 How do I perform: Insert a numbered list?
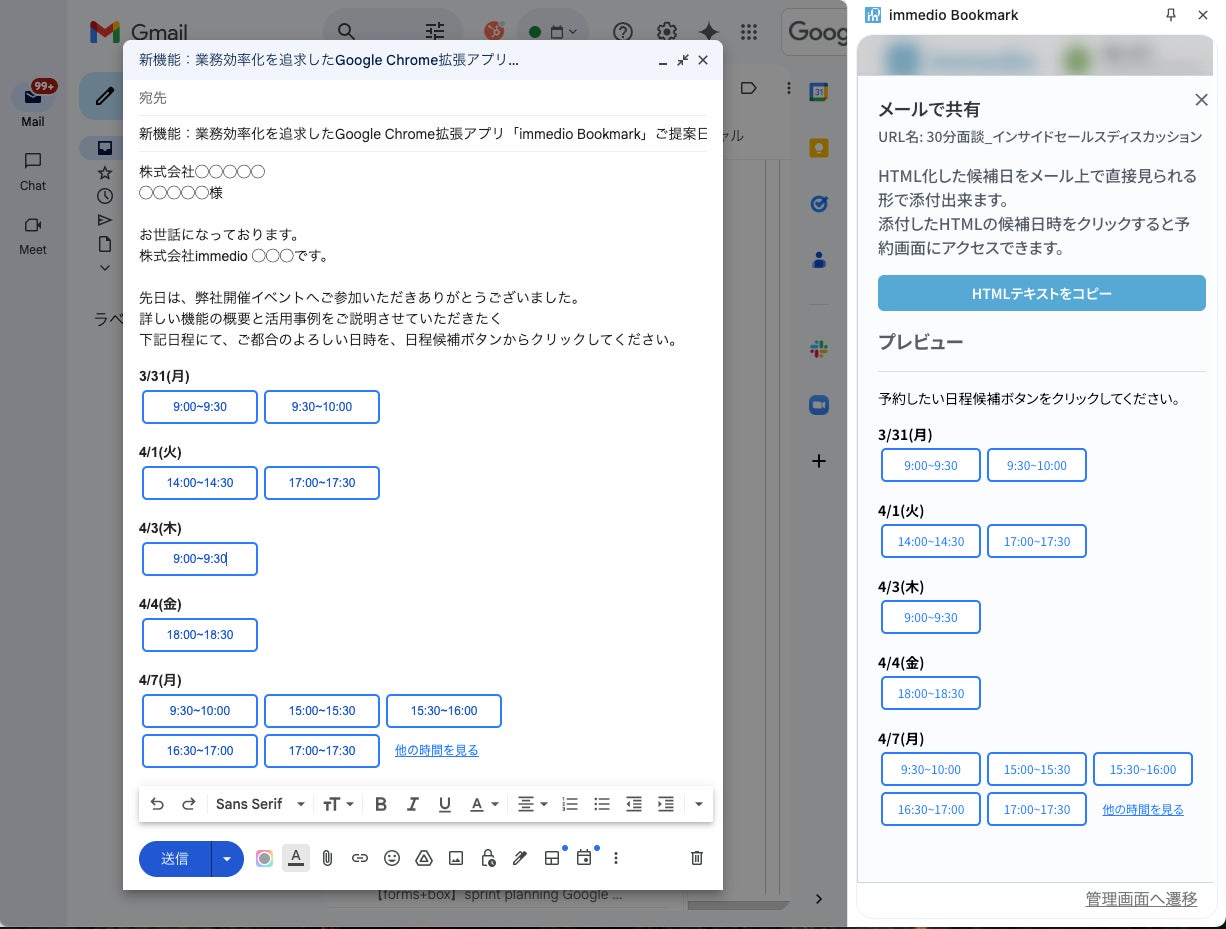[570, 804]
